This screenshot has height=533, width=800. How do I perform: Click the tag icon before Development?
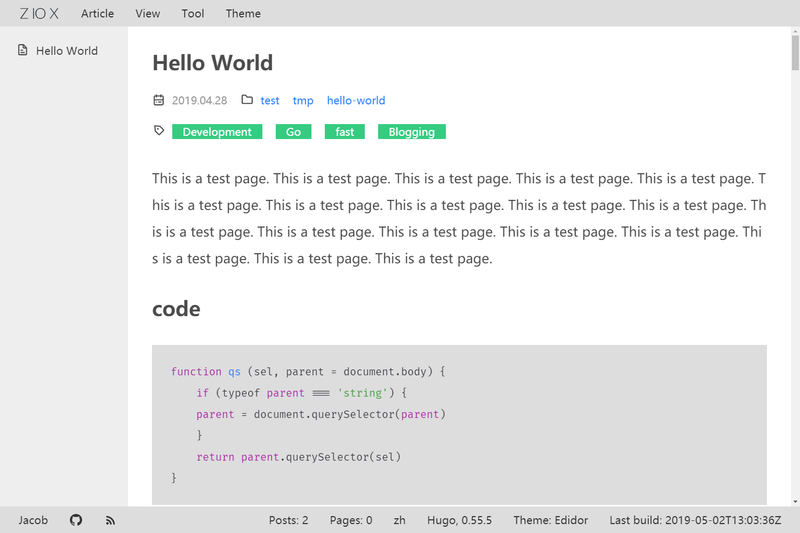pyautogui.click(x=159, y=131)
